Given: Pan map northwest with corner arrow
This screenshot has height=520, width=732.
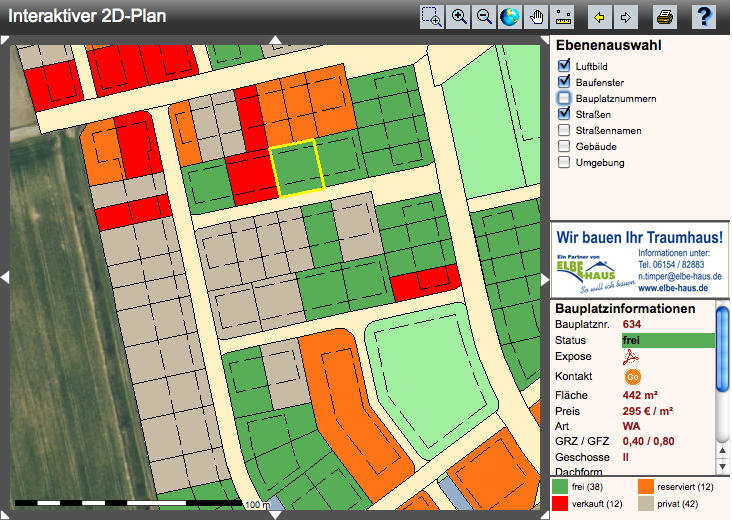Looking at the screenshot, I should point(5,40).
